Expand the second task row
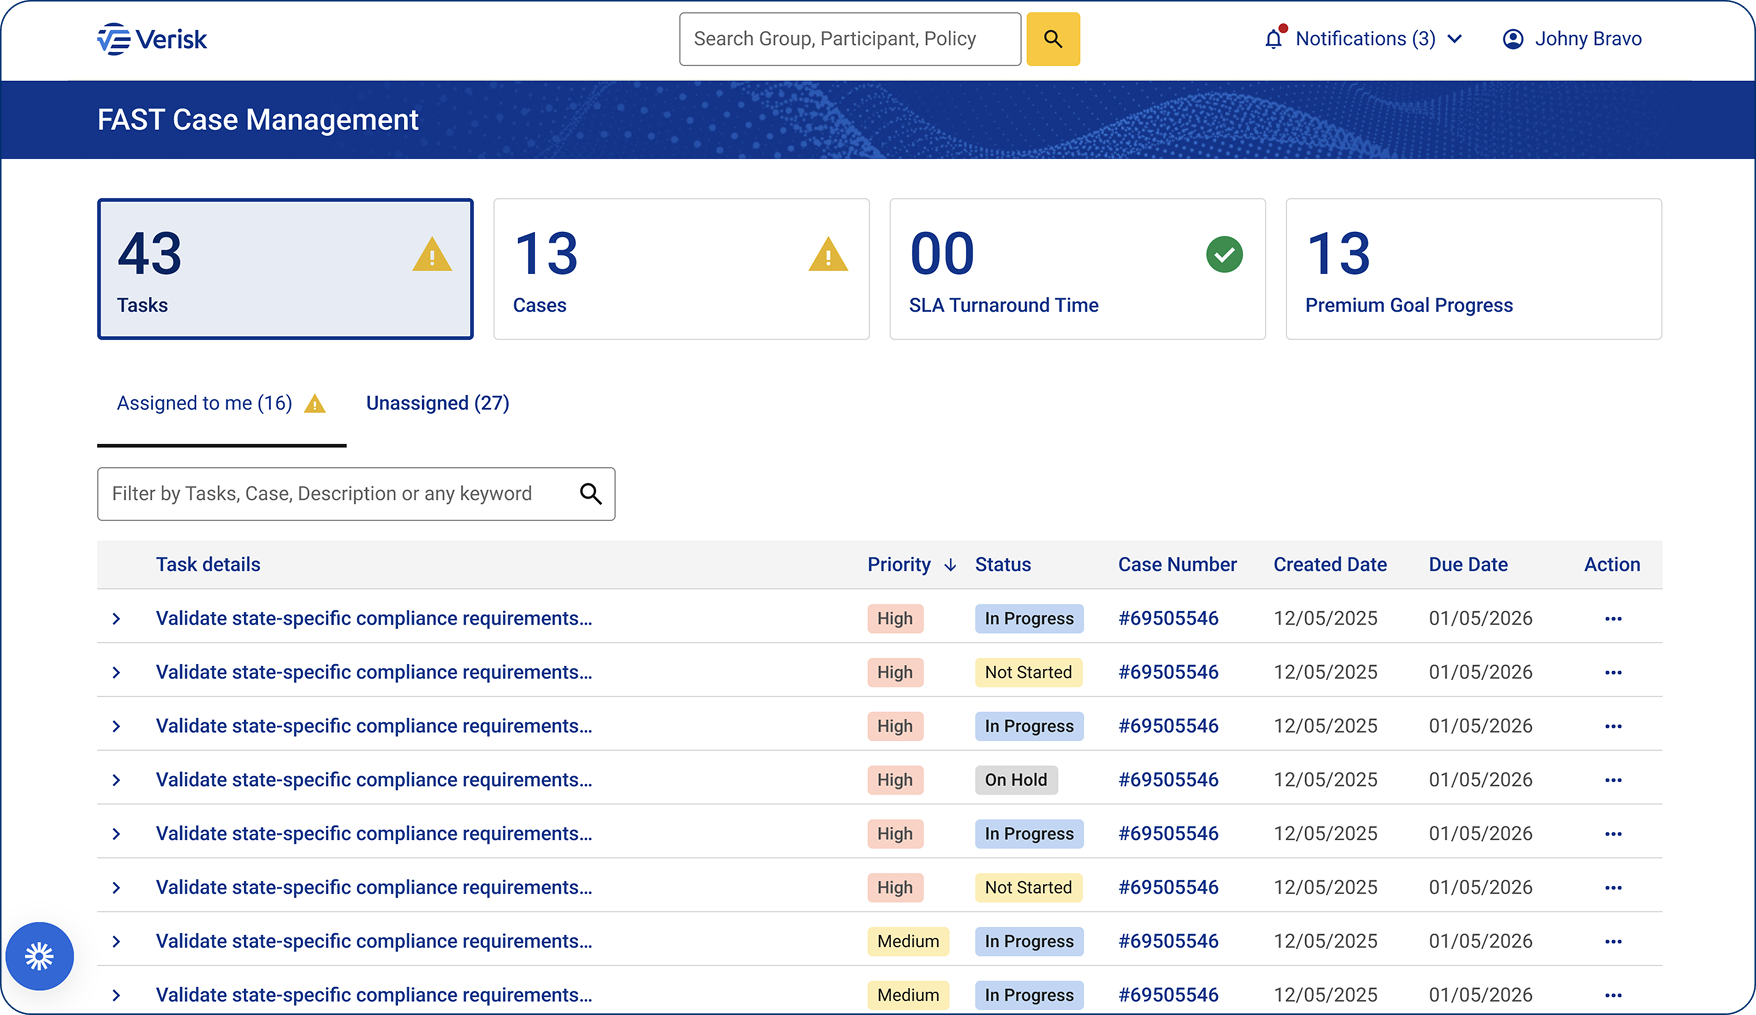Viewport: 1756px width, 1015px height. [116, 673]
